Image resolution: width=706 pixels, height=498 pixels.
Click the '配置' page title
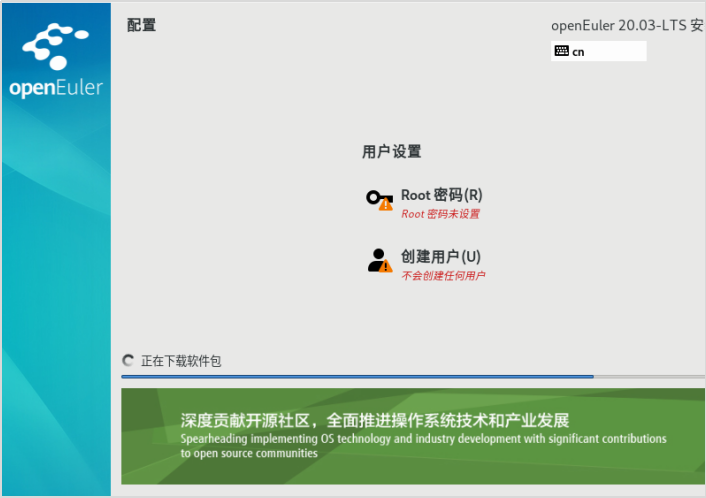(x=141, y=25)
